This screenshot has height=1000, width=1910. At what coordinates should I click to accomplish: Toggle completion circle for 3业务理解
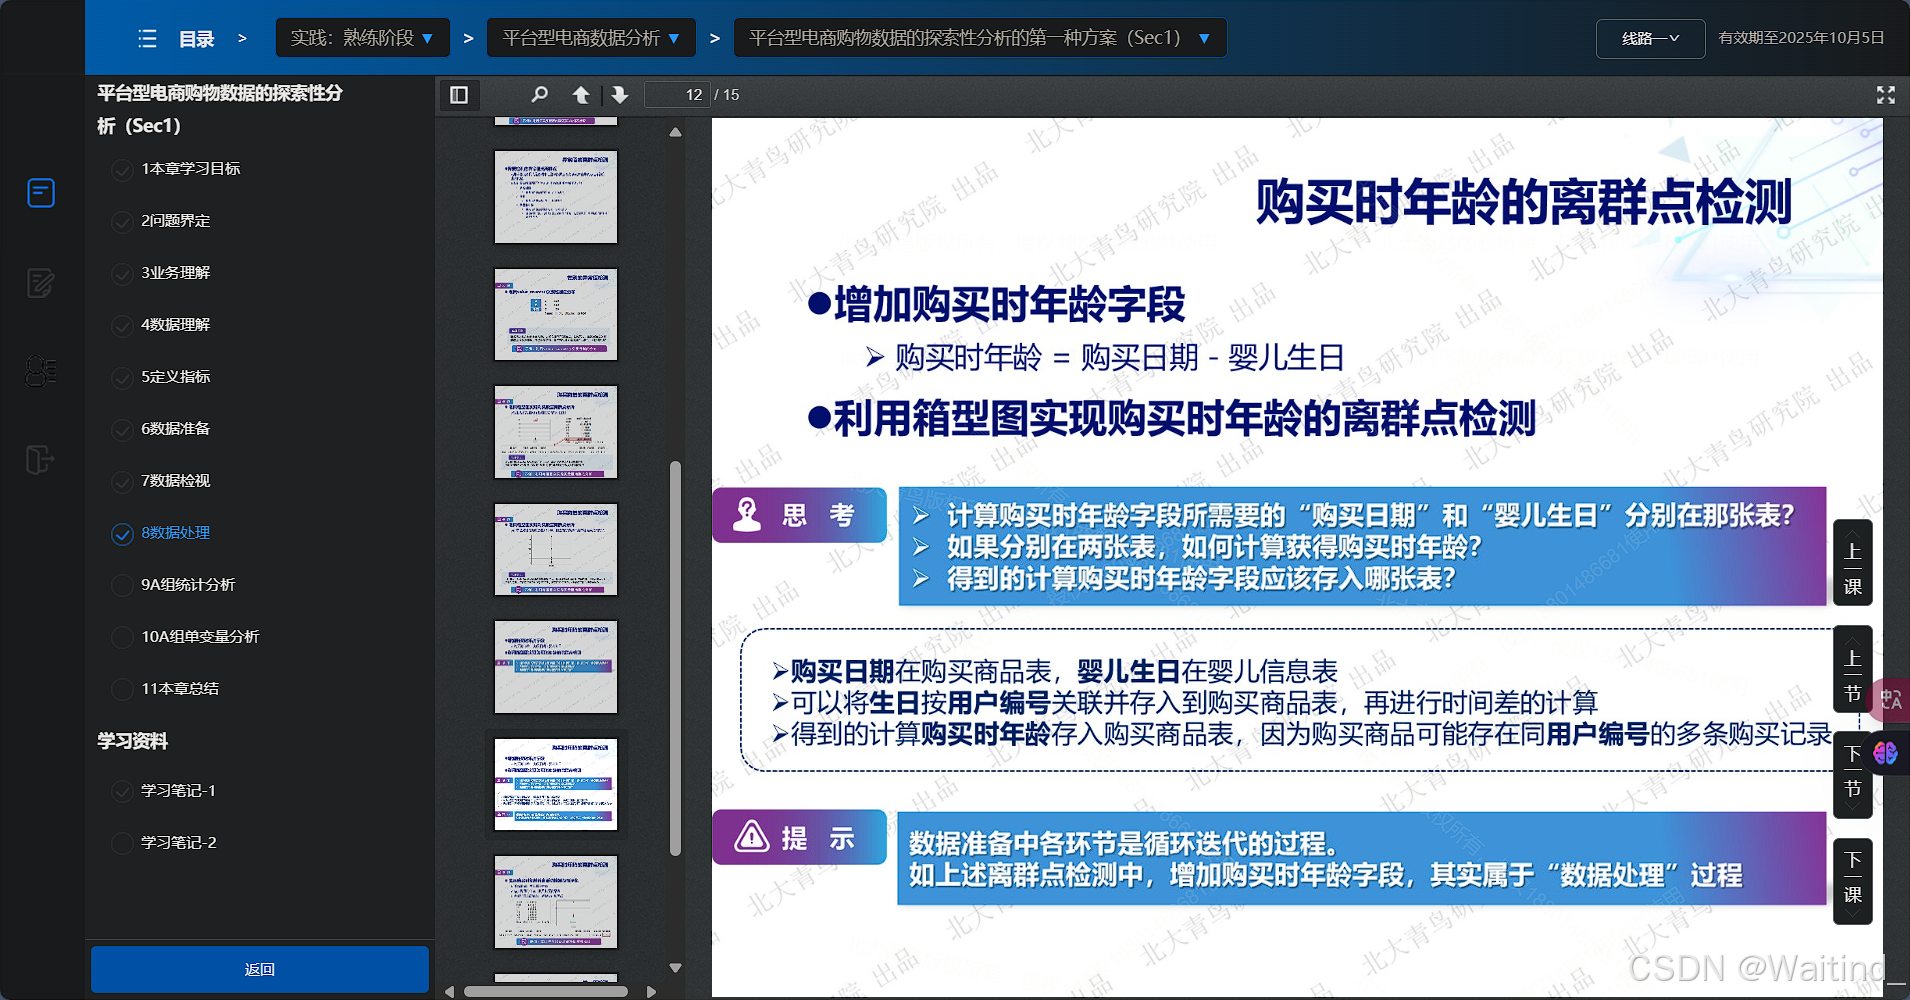point(122,274)
